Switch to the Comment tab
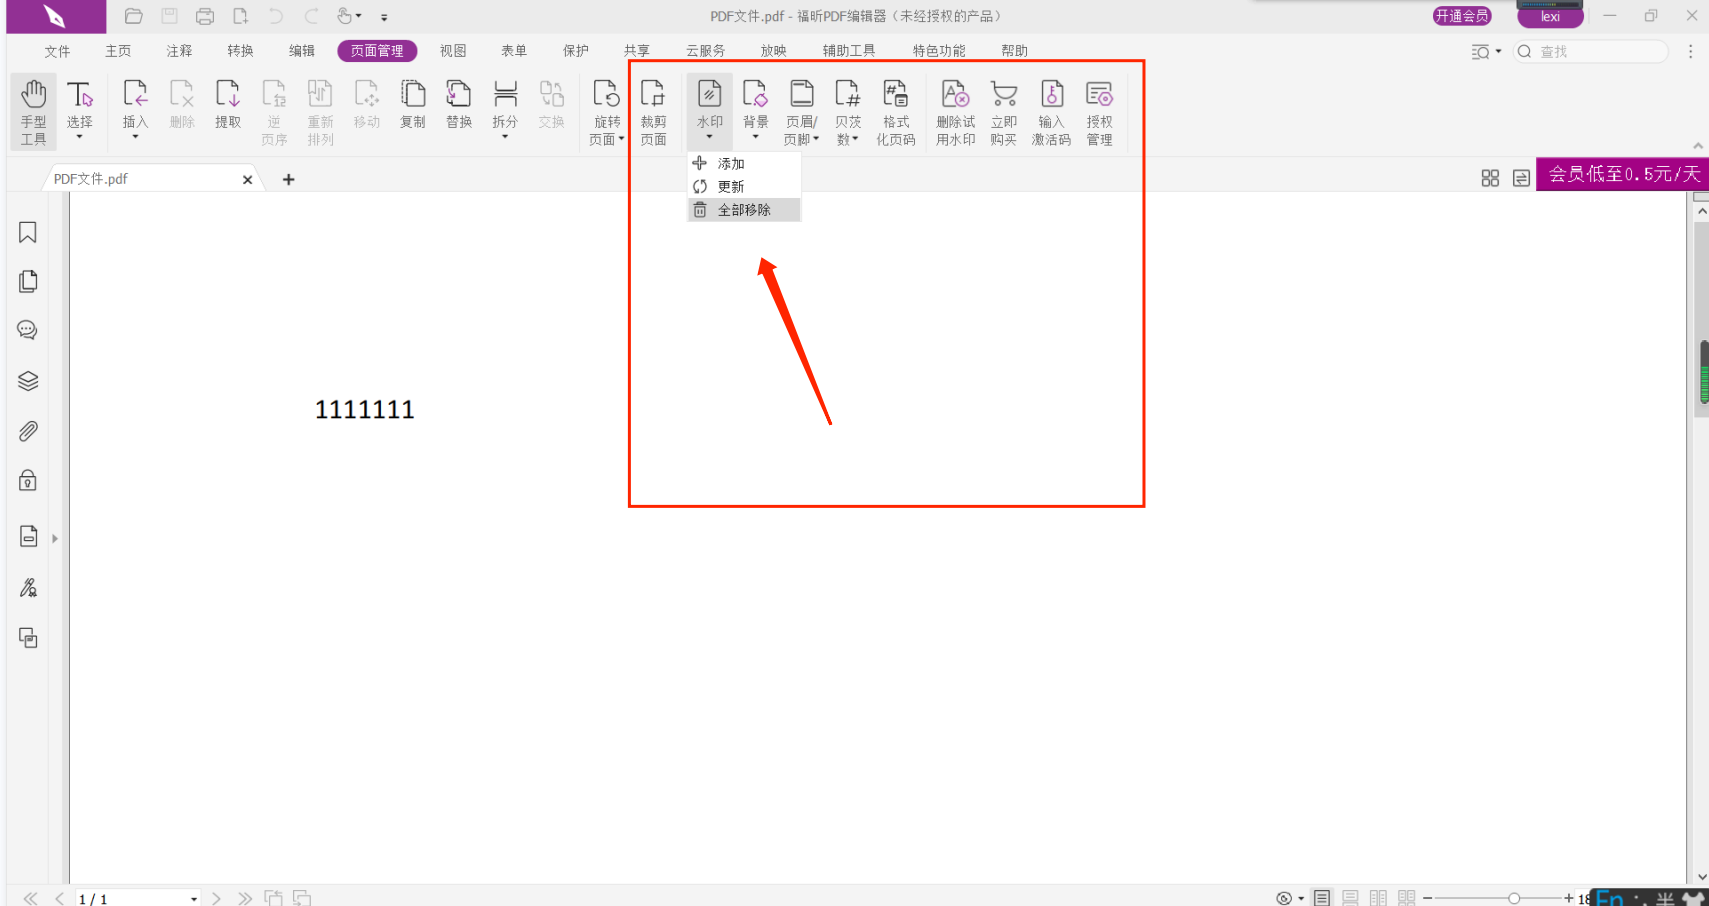The image size is (1709, 906). click(179, 51)
